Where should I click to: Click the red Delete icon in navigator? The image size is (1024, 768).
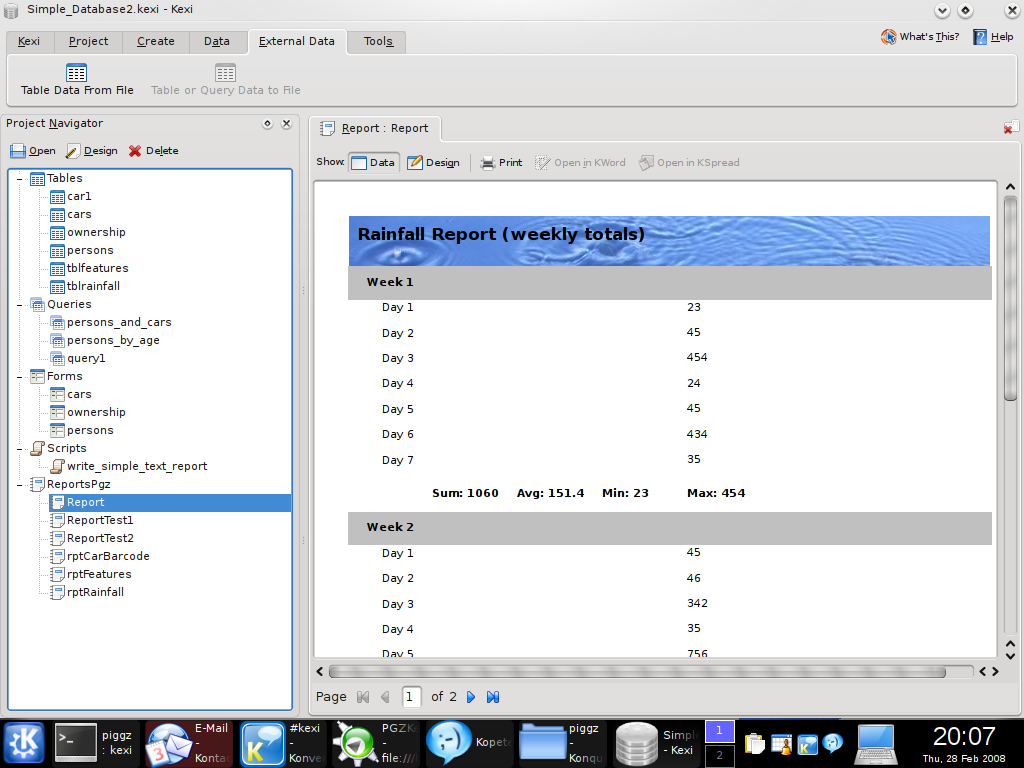click(x=135, y=151)
